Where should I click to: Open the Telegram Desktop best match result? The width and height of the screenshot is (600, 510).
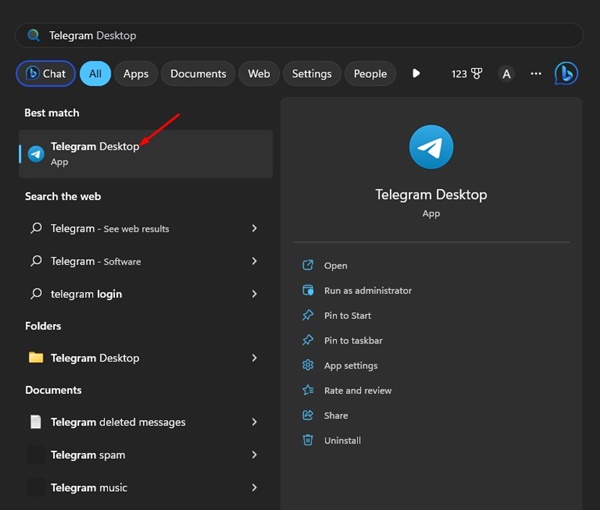pos(146,154)
